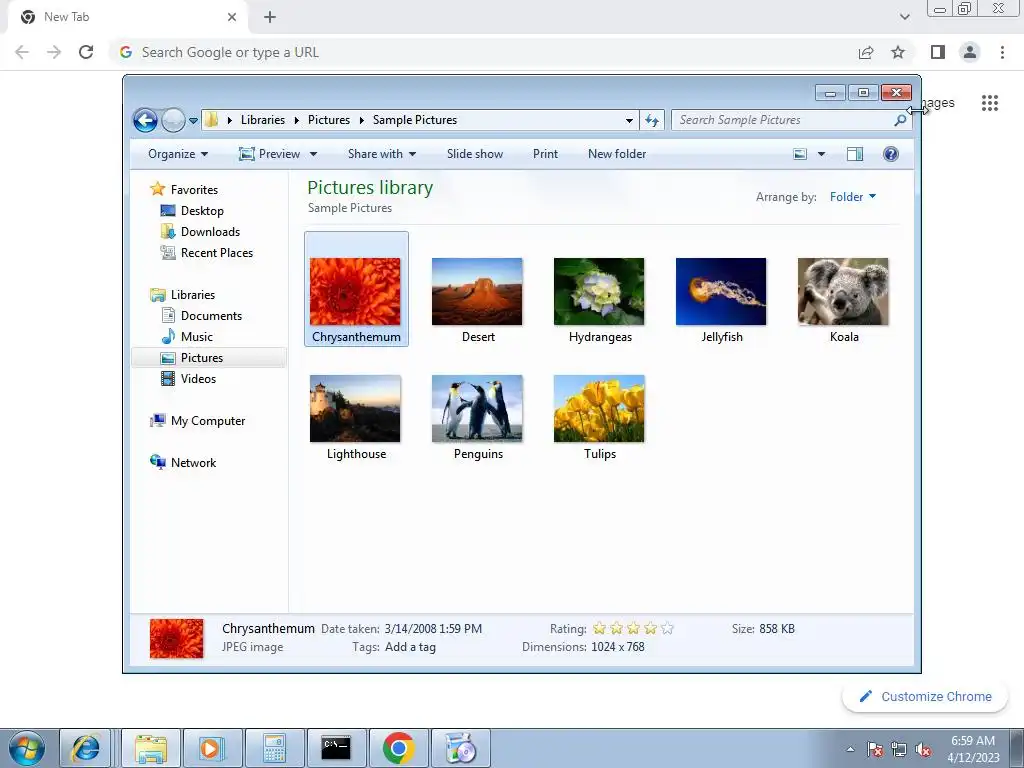The height and width of the screenshot is (768, 1024).
Task: Toggle Chrome side panel icon
Action: click(x=938, y=52)
